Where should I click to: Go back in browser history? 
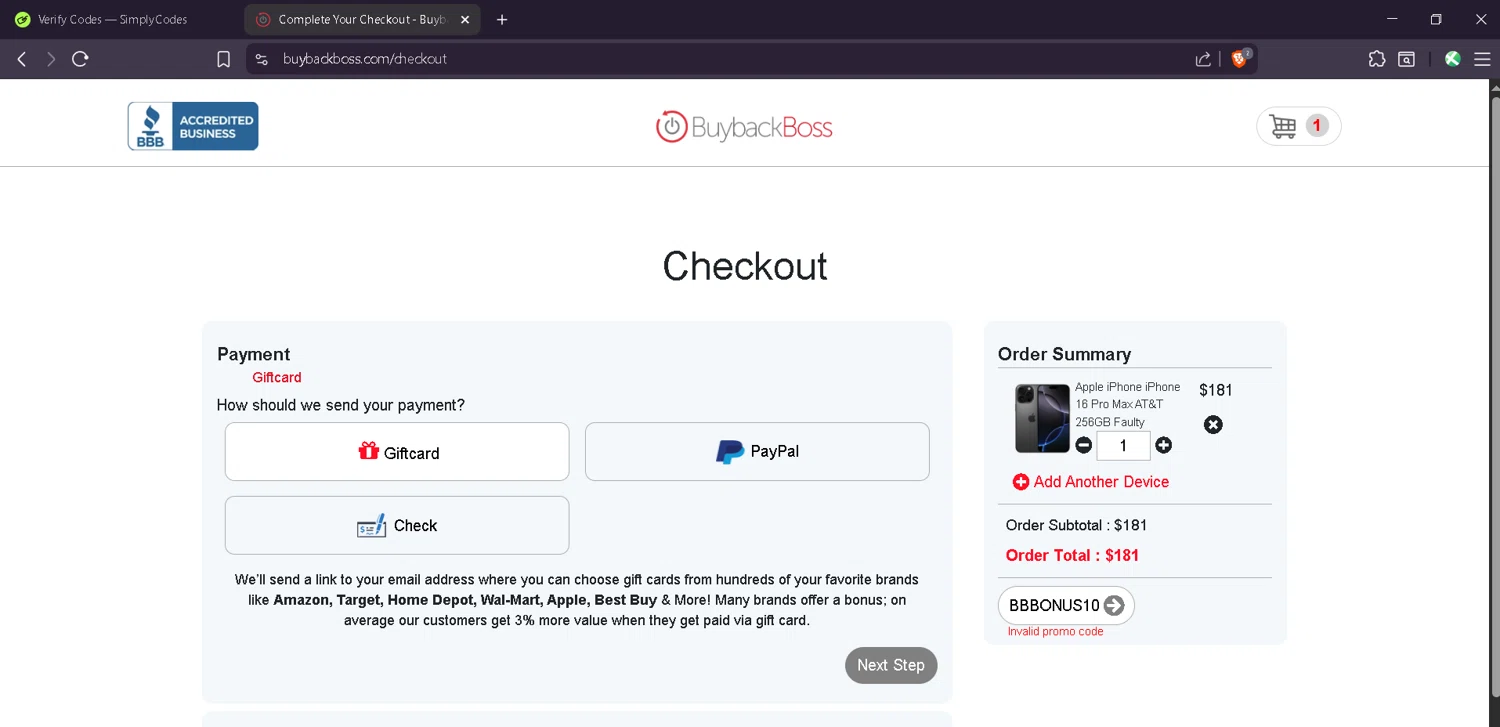21,59
